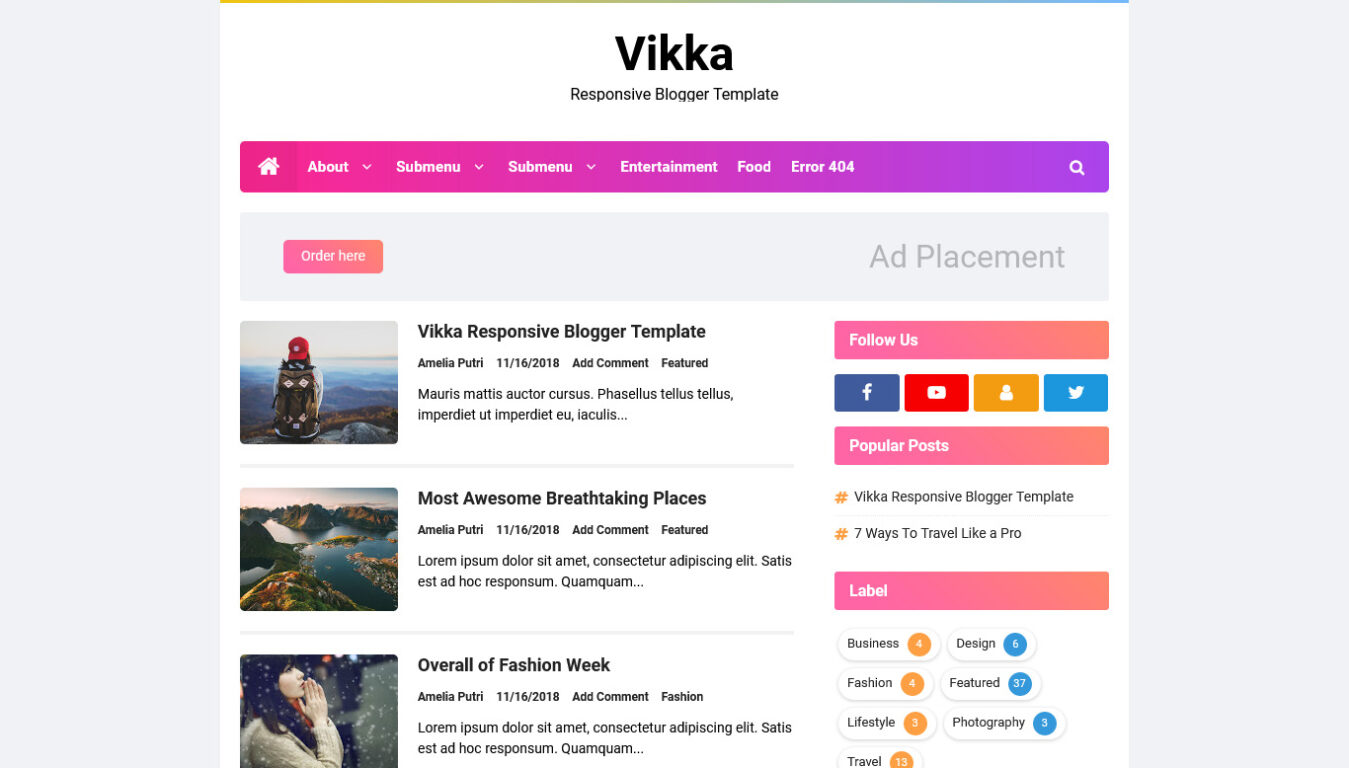Open the YouTube follow button
Image resolution: width=1349 pixels, height=768 pixels.
936,393
